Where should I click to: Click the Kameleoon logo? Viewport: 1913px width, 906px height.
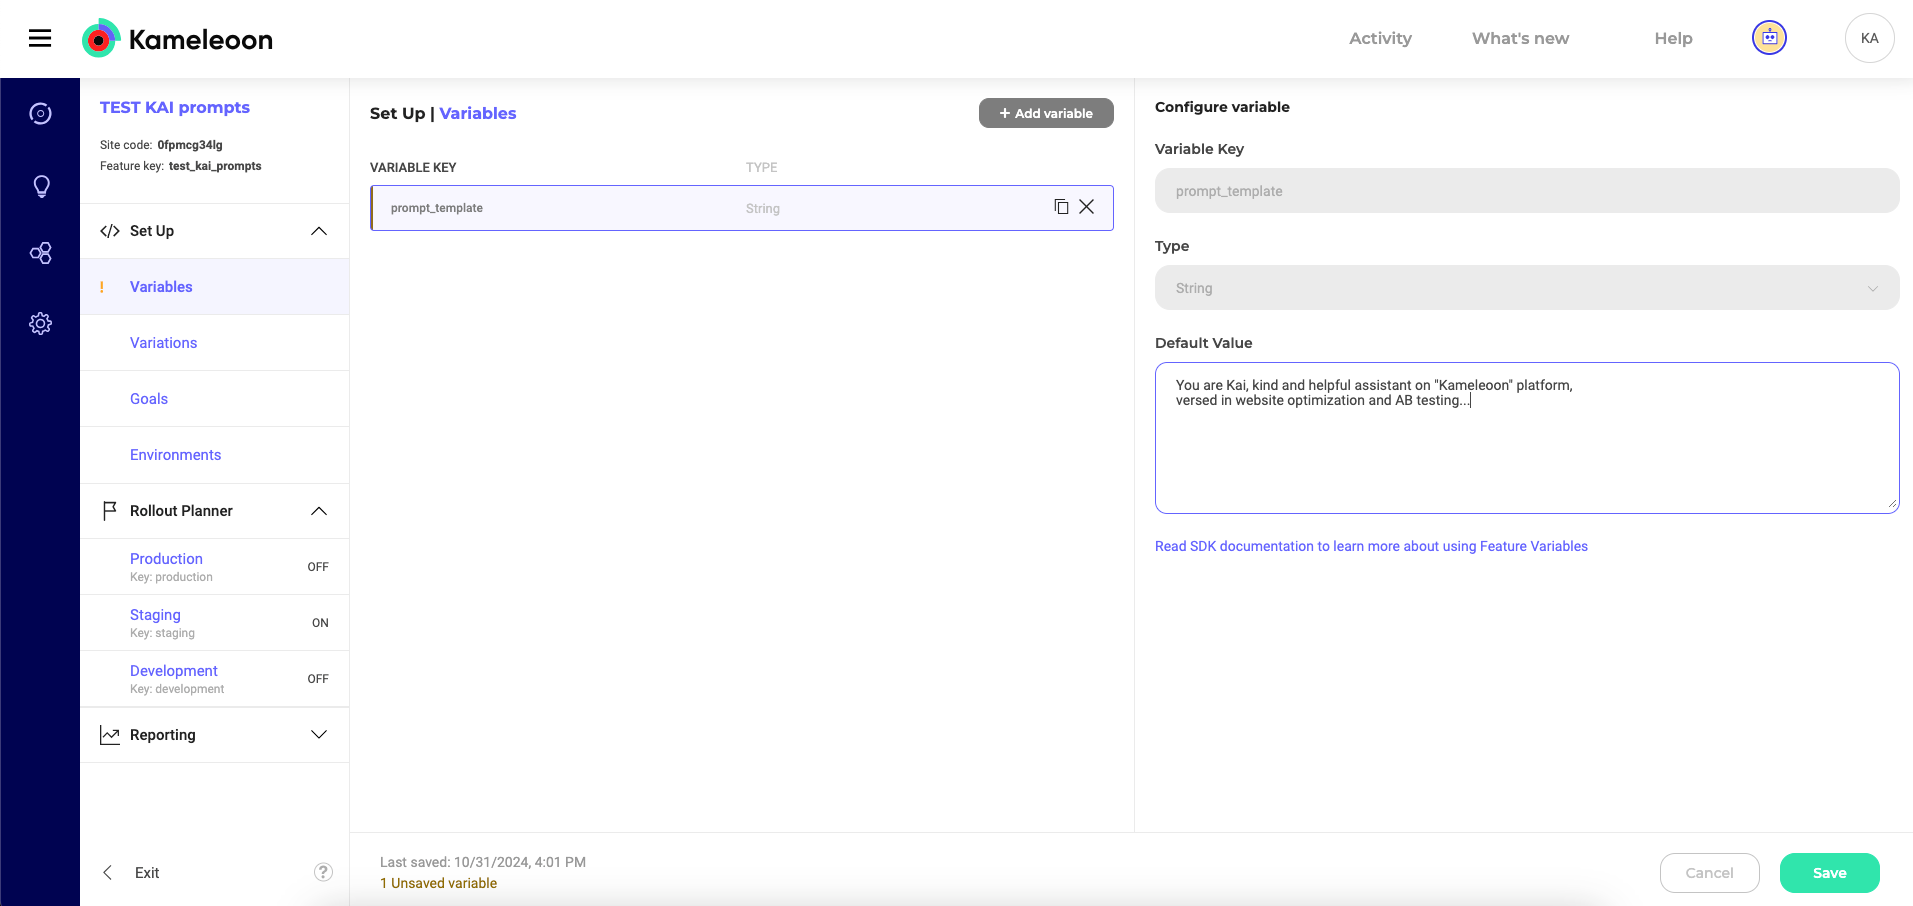[x=177, y=39]
